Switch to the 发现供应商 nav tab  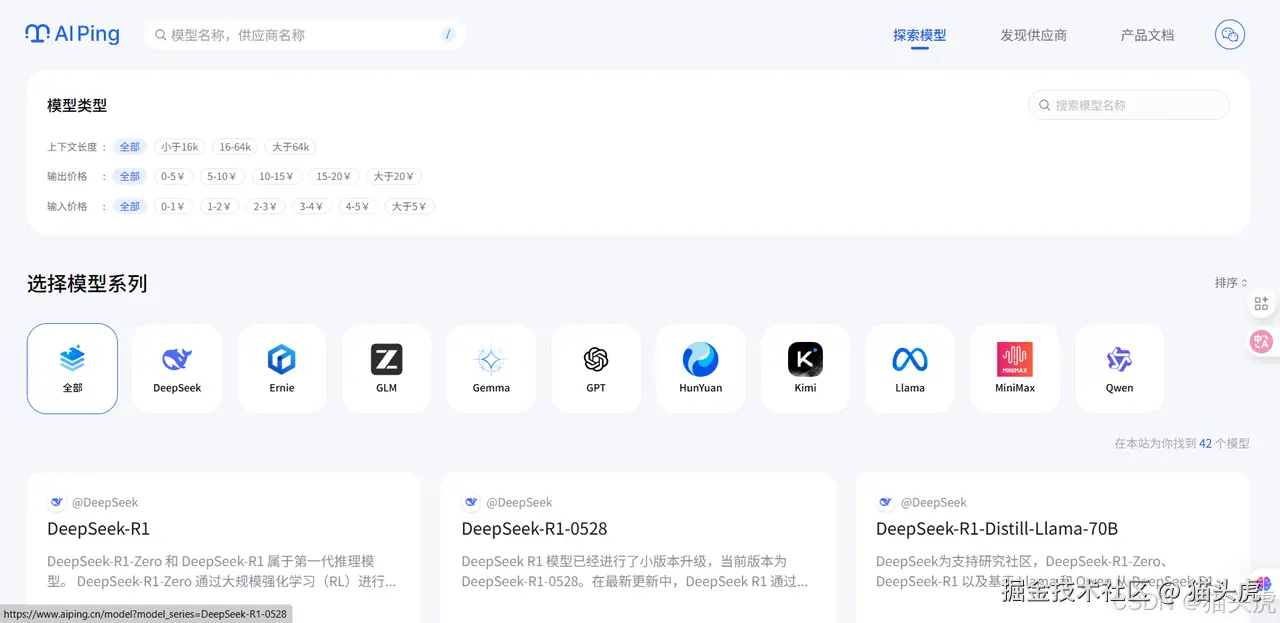click(1034, 35)
